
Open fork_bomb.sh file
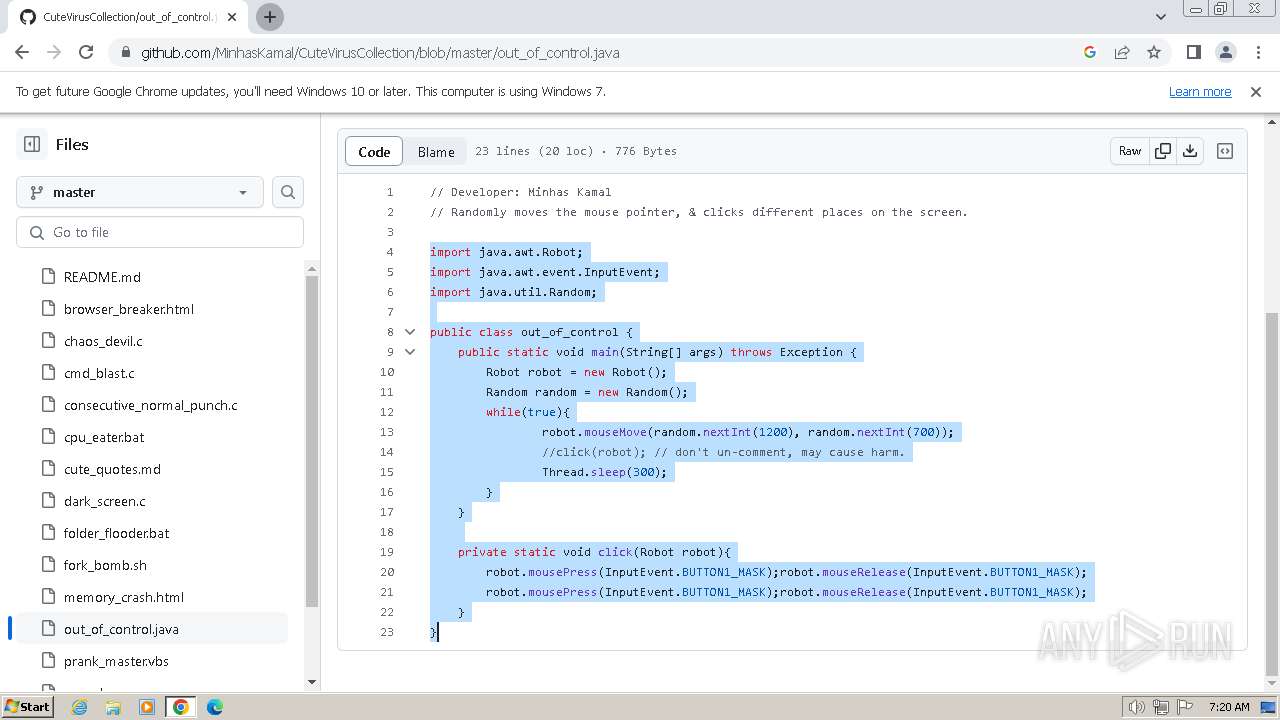pos(105,565)
